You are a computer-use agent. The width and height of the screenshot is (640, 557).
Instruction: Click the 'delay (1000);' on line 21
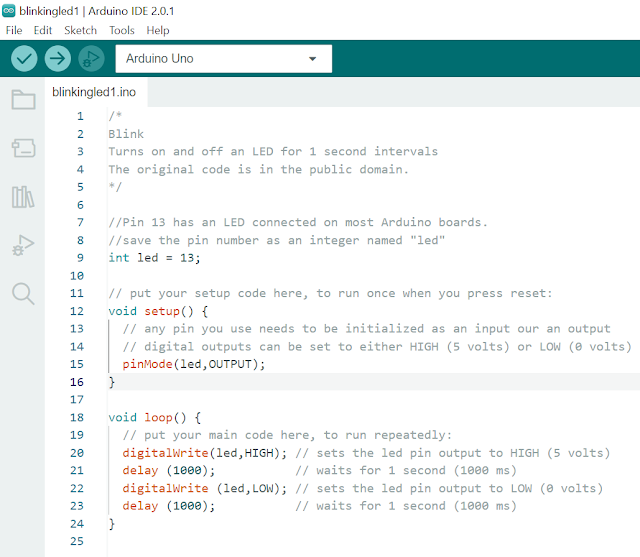coord(169,470)
